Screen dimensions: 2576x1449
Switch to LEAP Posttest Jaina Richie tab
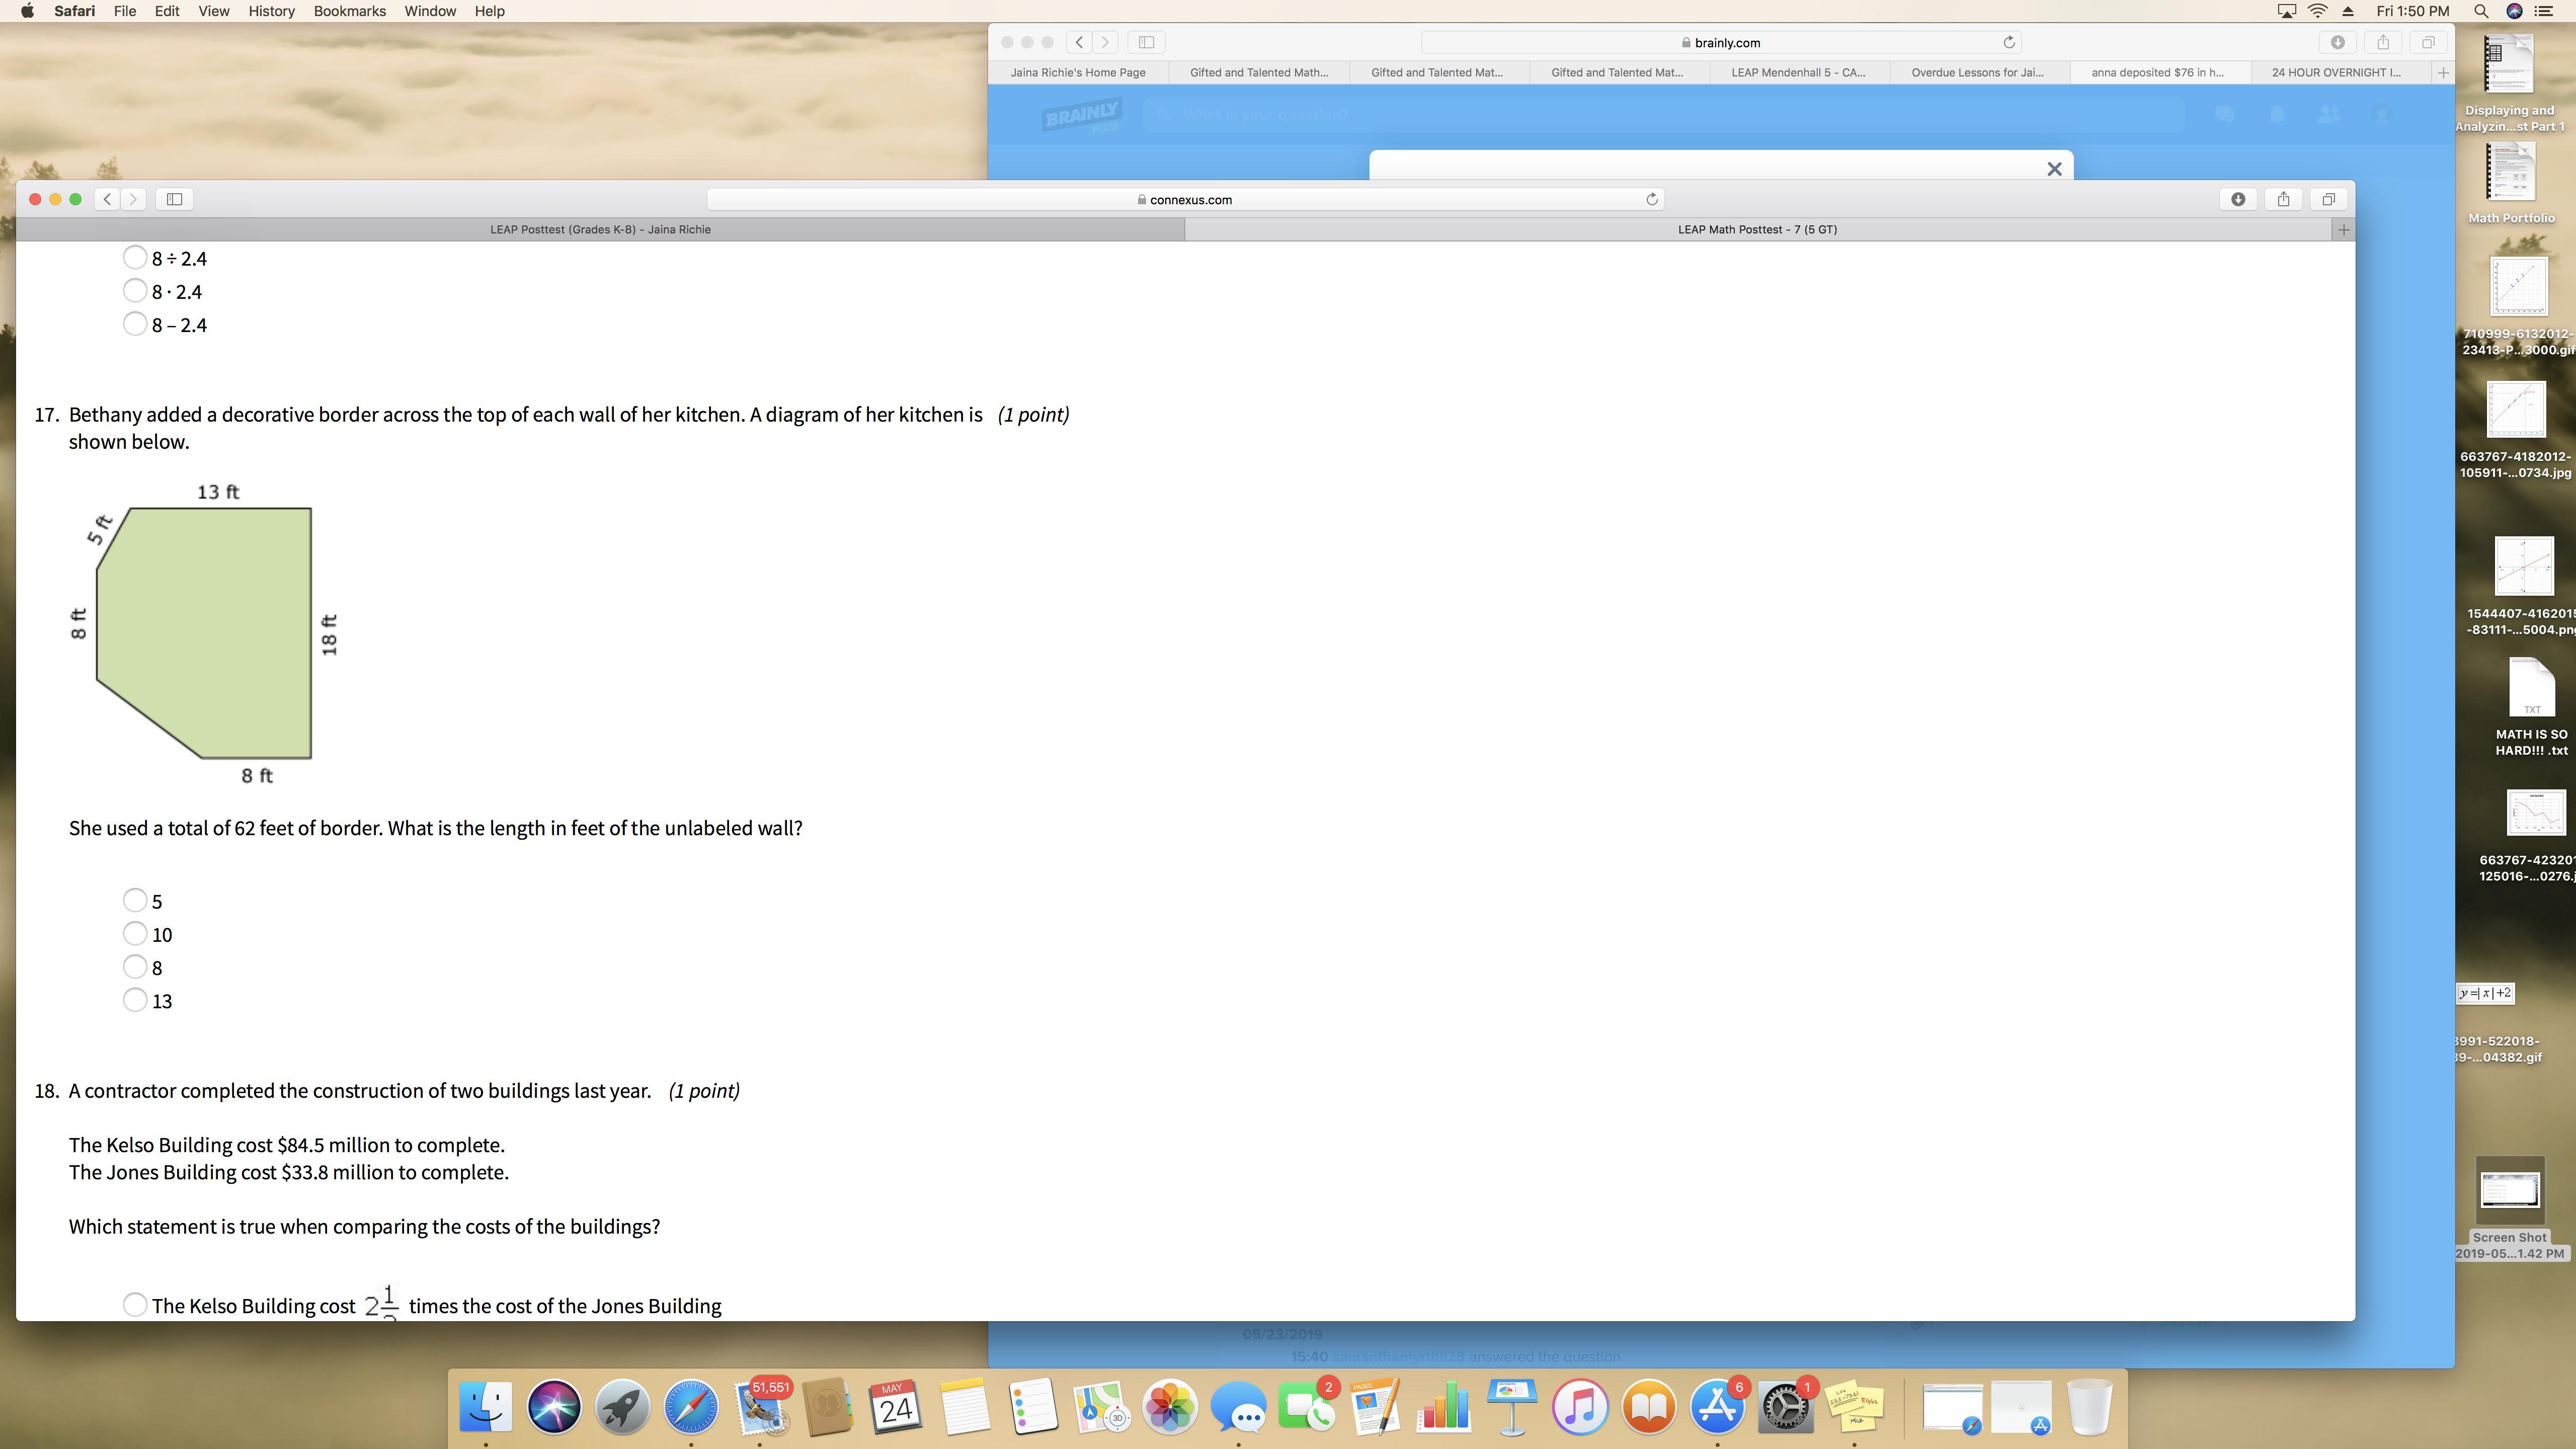coord(600,230)
